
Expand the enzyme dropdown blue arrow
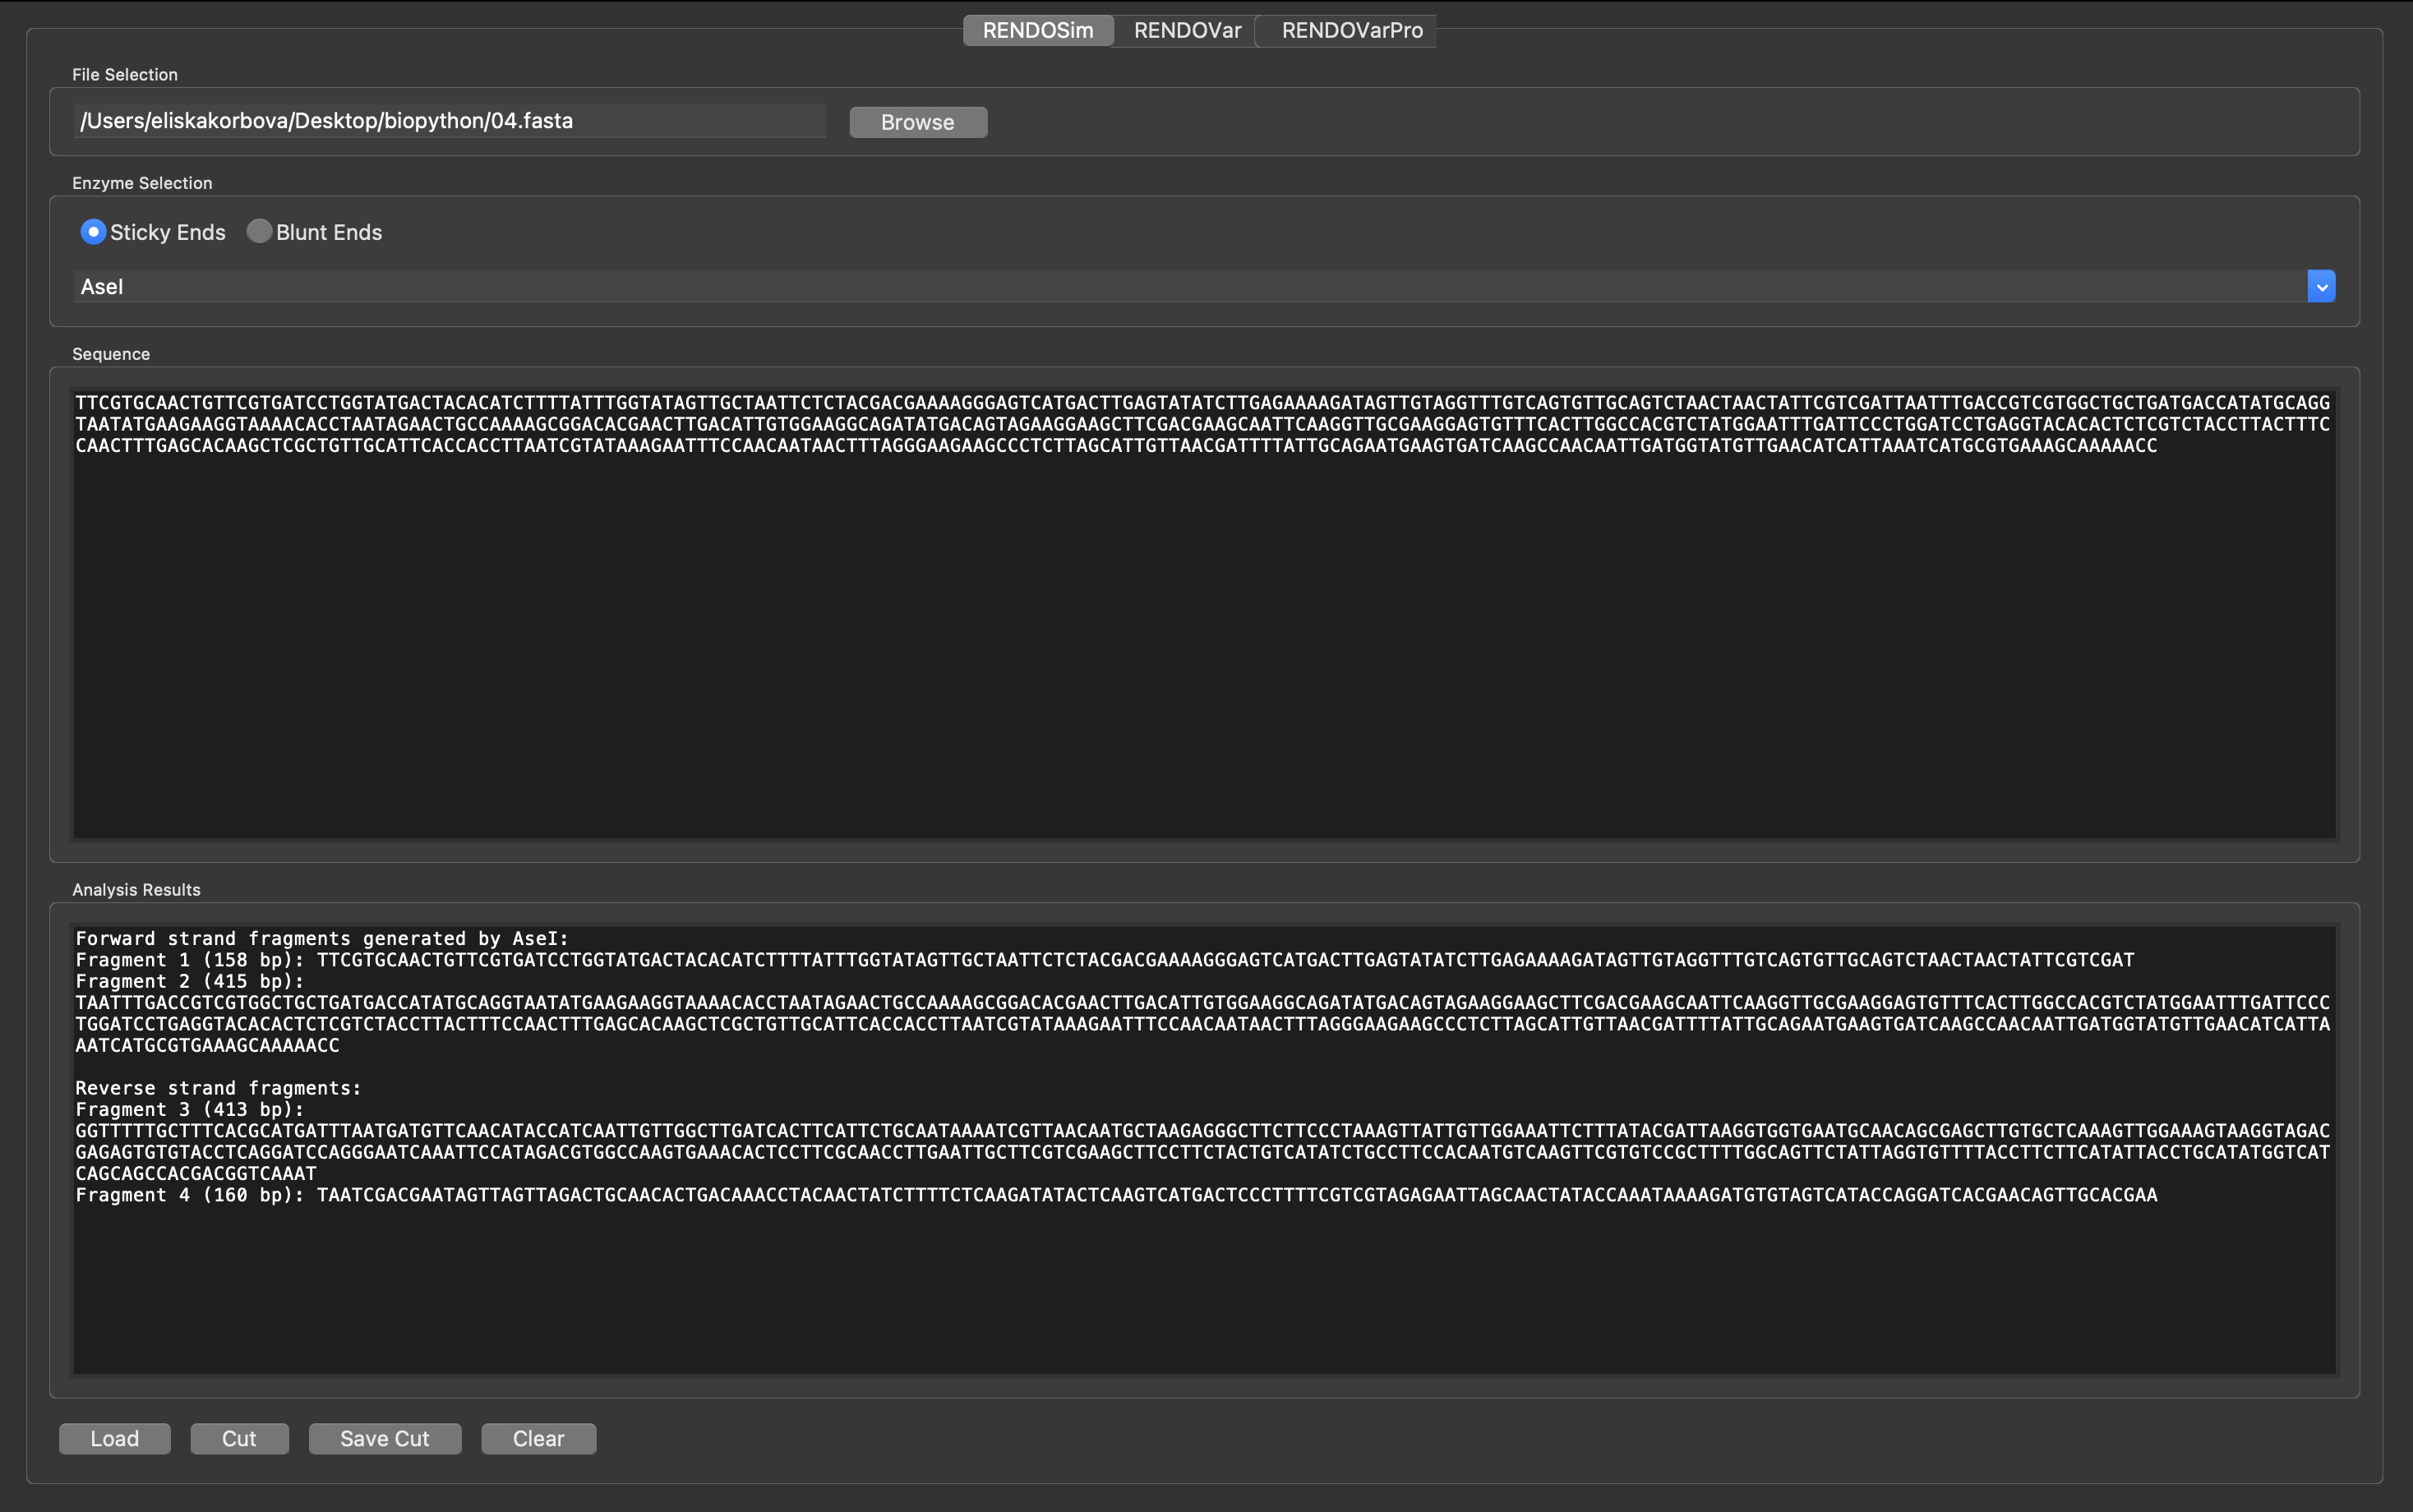tap(2320, 287)
